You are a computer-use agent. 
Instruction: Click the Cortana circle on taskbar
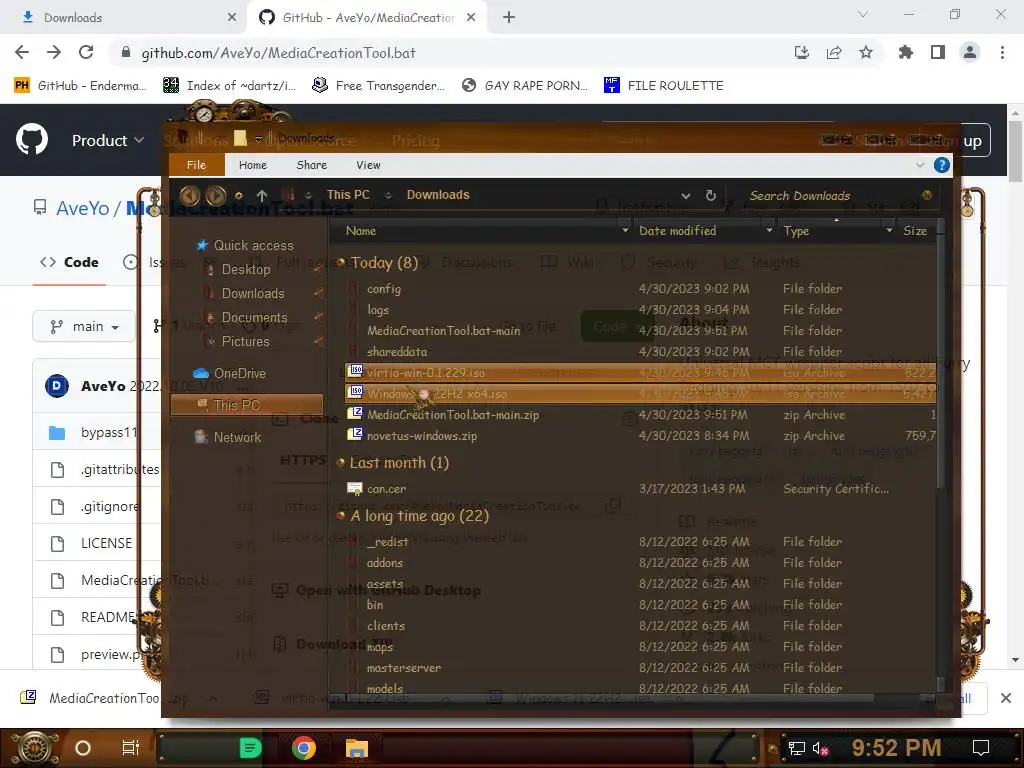tap(83, 748)
